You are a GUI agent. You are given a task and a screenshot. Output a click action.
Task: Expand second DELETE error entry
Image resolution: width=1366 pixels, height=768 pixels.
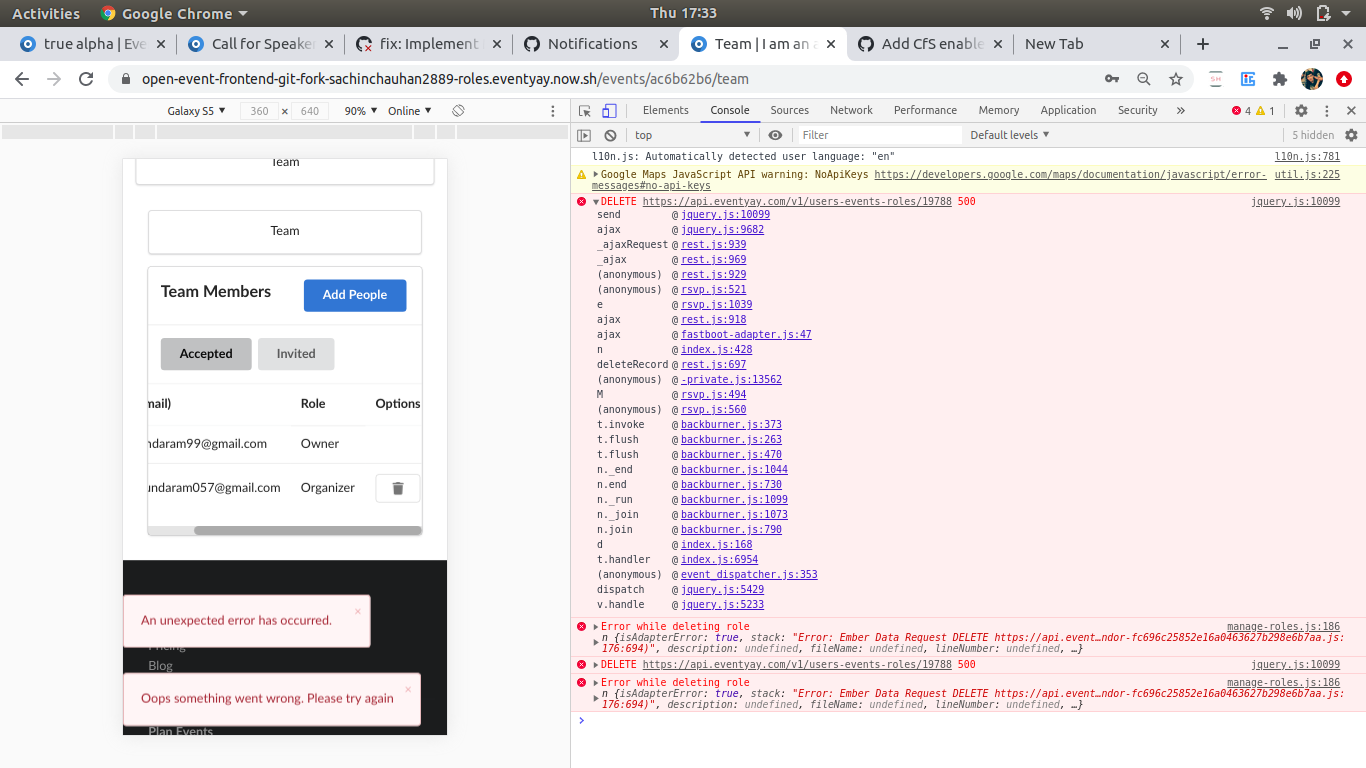[x=596, y=665]
